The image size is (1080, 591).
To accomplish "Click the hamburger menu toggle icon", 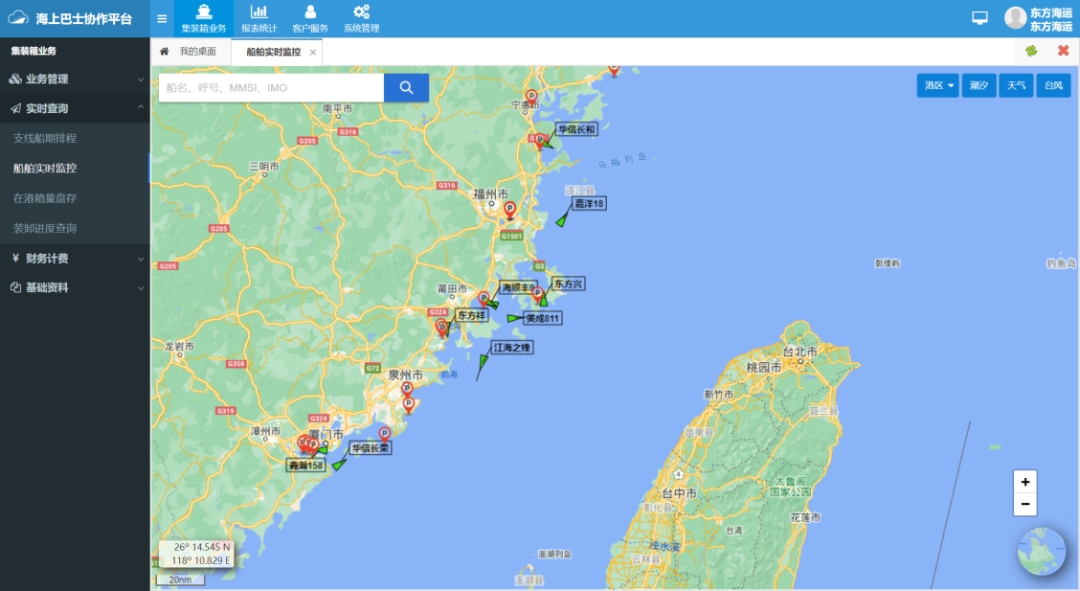I will tap(162, 18).
